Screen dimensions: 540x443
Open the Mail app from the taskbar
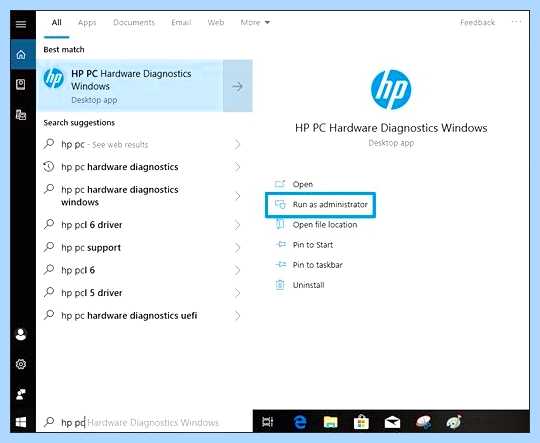(392, 422)
